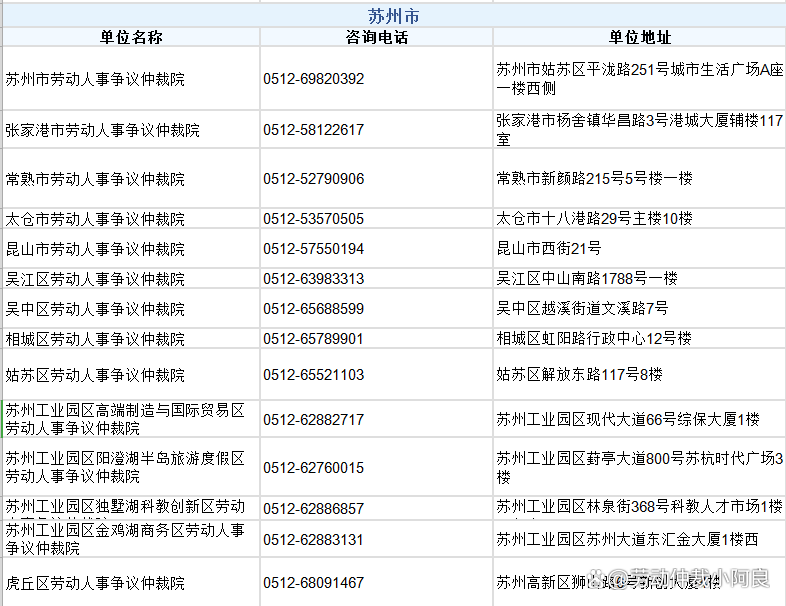
Task: Select phone number 0512-62886857
Action: [x=314, y=509]
